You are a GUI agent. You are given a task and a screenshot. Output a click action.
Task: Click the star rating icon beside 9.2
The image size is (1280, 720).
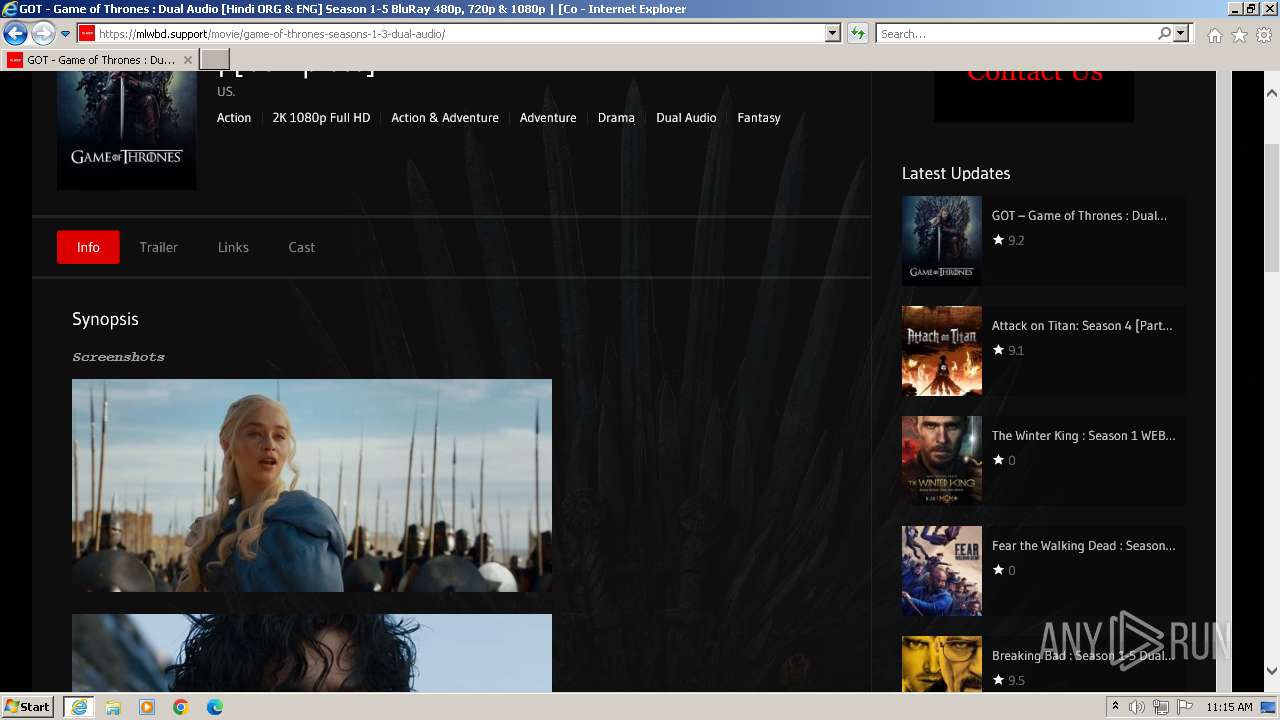click(x=998, y=240)
